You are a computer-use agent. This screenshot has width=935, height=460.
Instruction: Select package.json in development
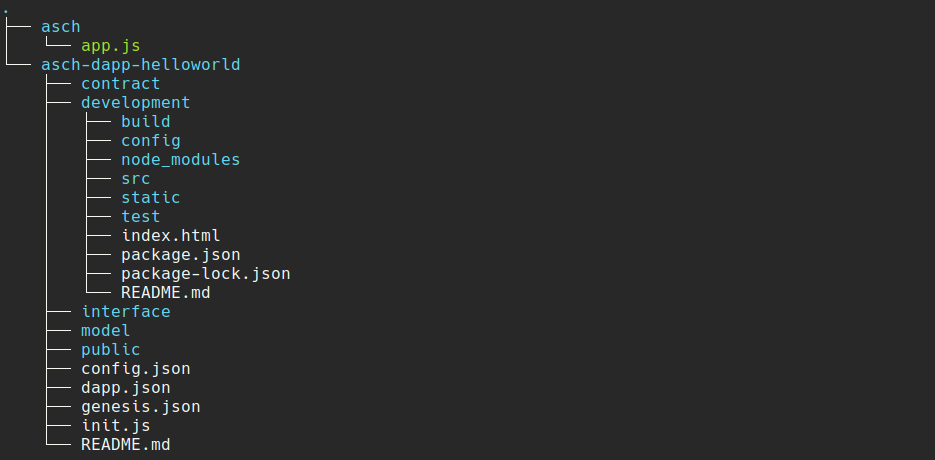181,255
